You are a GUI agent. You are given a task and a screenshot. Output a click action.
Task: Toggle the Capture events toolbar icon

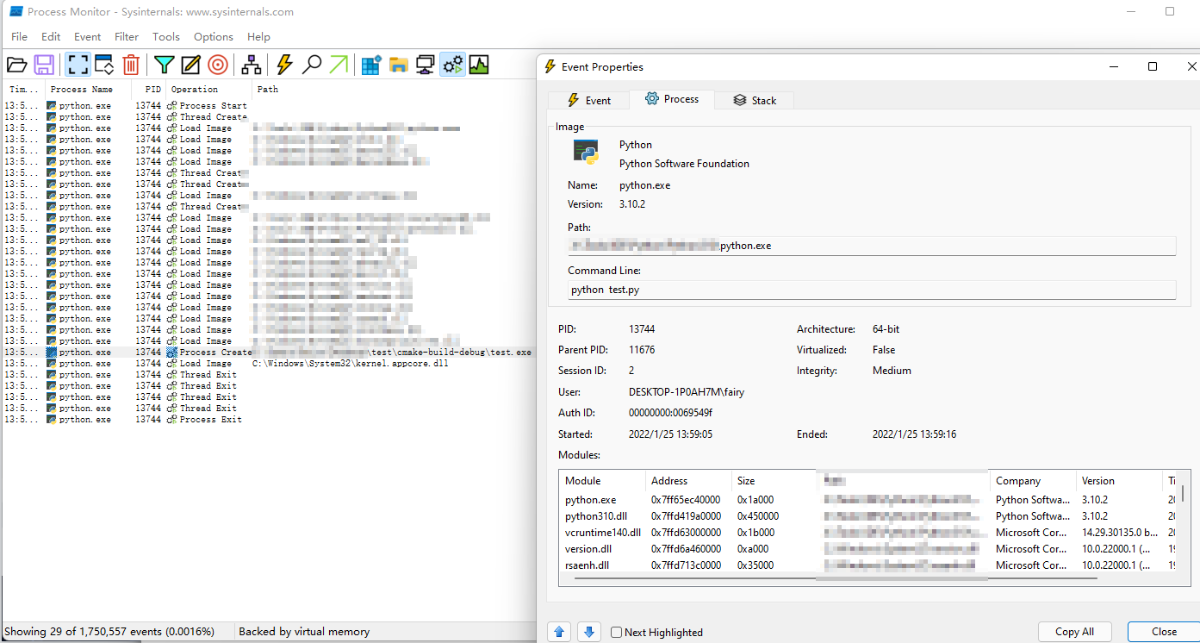[x=78, y=65]
